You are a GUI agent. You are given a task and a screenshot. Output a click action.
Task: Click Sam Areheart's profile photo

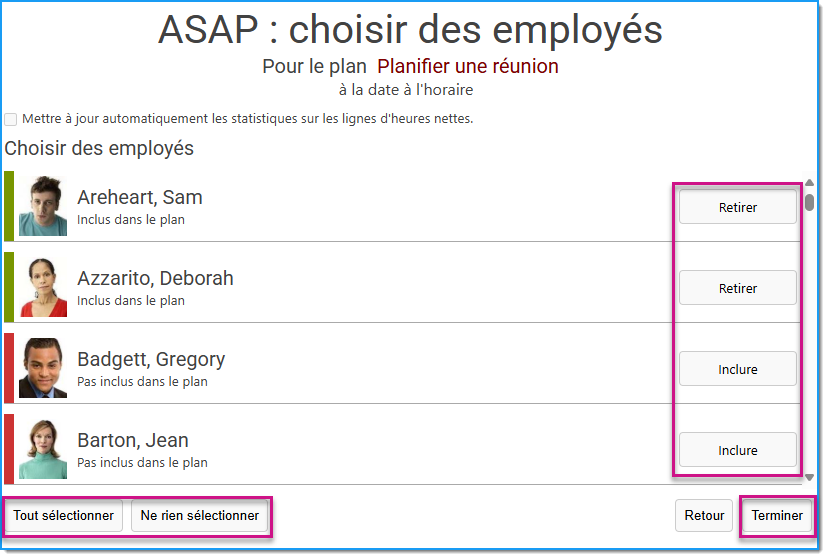(43, 206)
